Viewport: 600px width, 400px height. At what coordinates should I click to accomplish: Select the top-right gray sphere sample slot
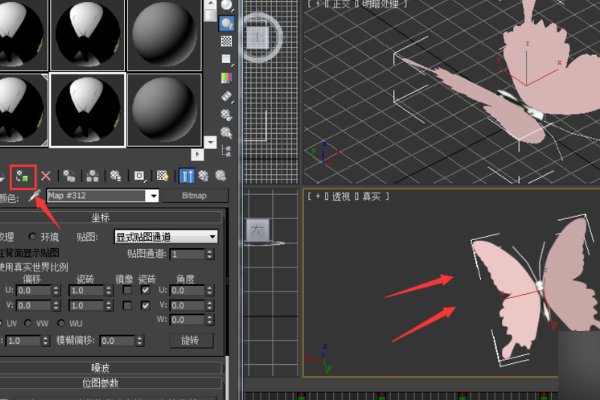click(x=164, y=35)
